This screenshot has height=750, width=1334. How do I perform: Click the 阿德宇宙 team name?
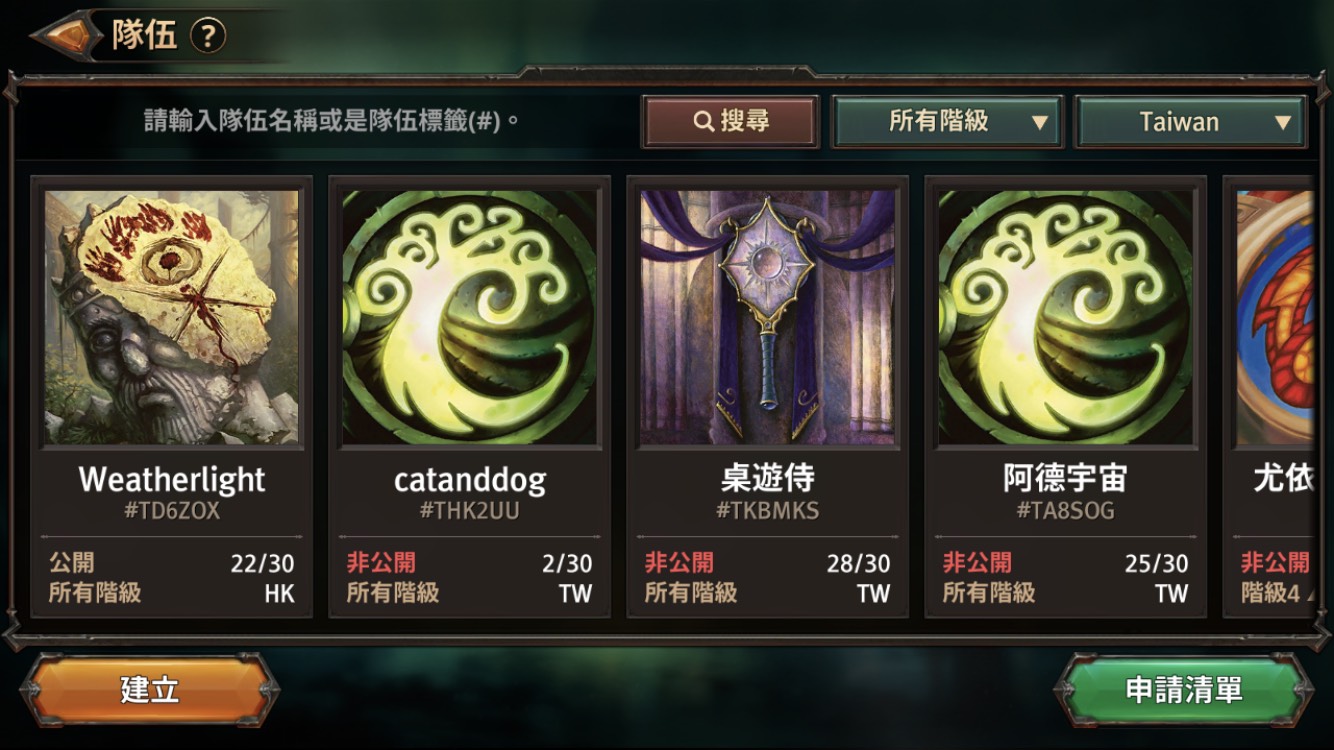[1065, 479]
